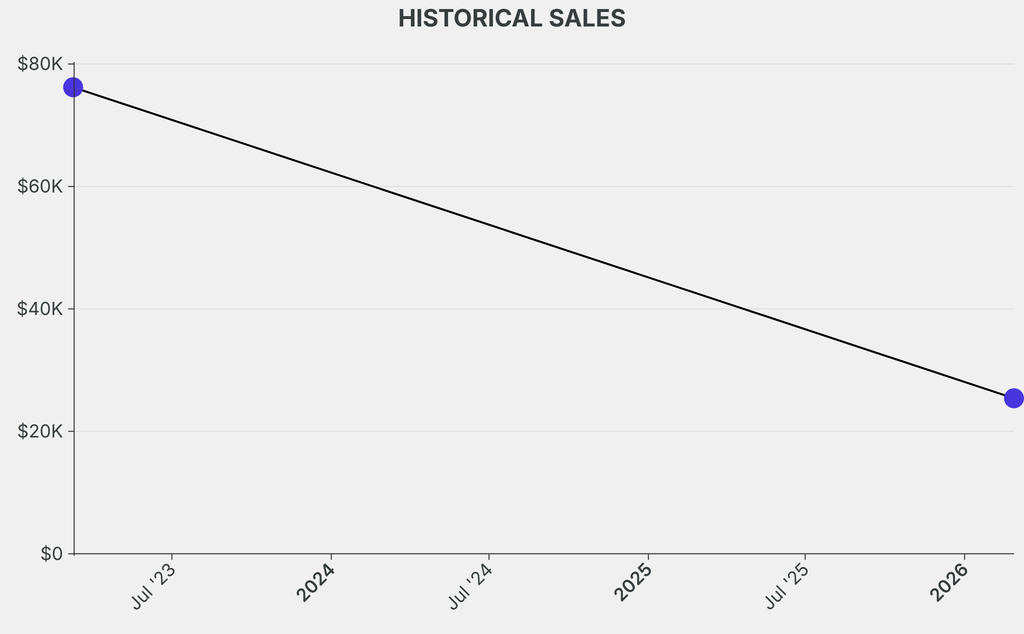This screenshot has height=634, width=1024.
Task: Click the Jul '25 x-axis label
Action: (789, 586)
